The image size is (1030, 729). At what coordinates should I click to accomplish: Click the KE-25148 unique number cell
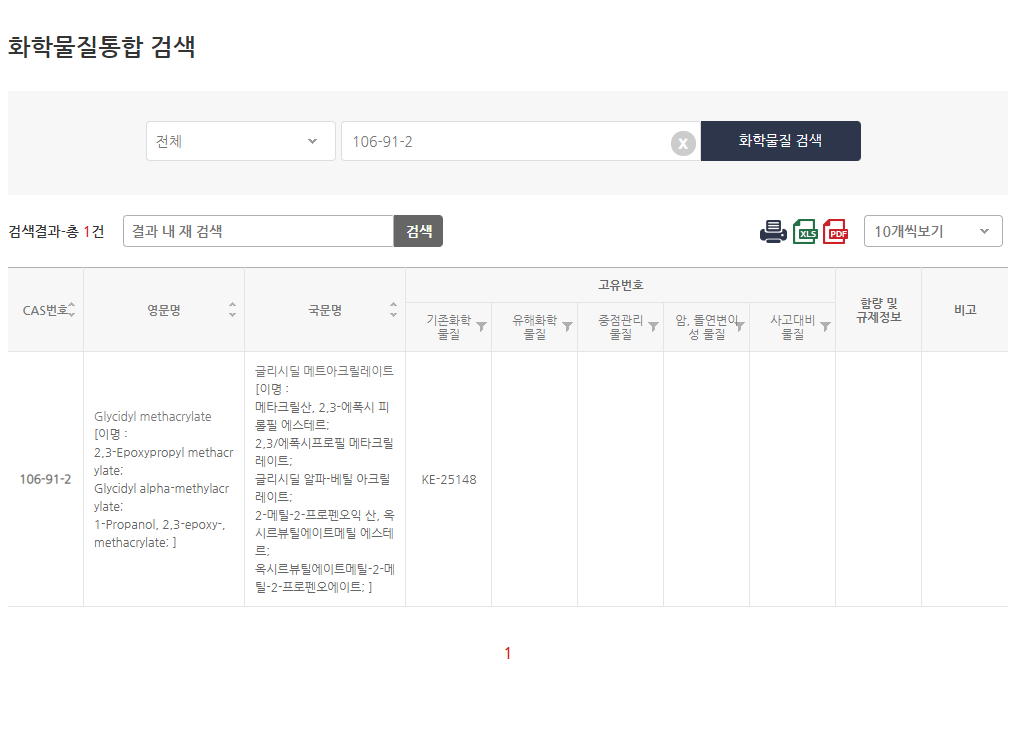point(449,479)
